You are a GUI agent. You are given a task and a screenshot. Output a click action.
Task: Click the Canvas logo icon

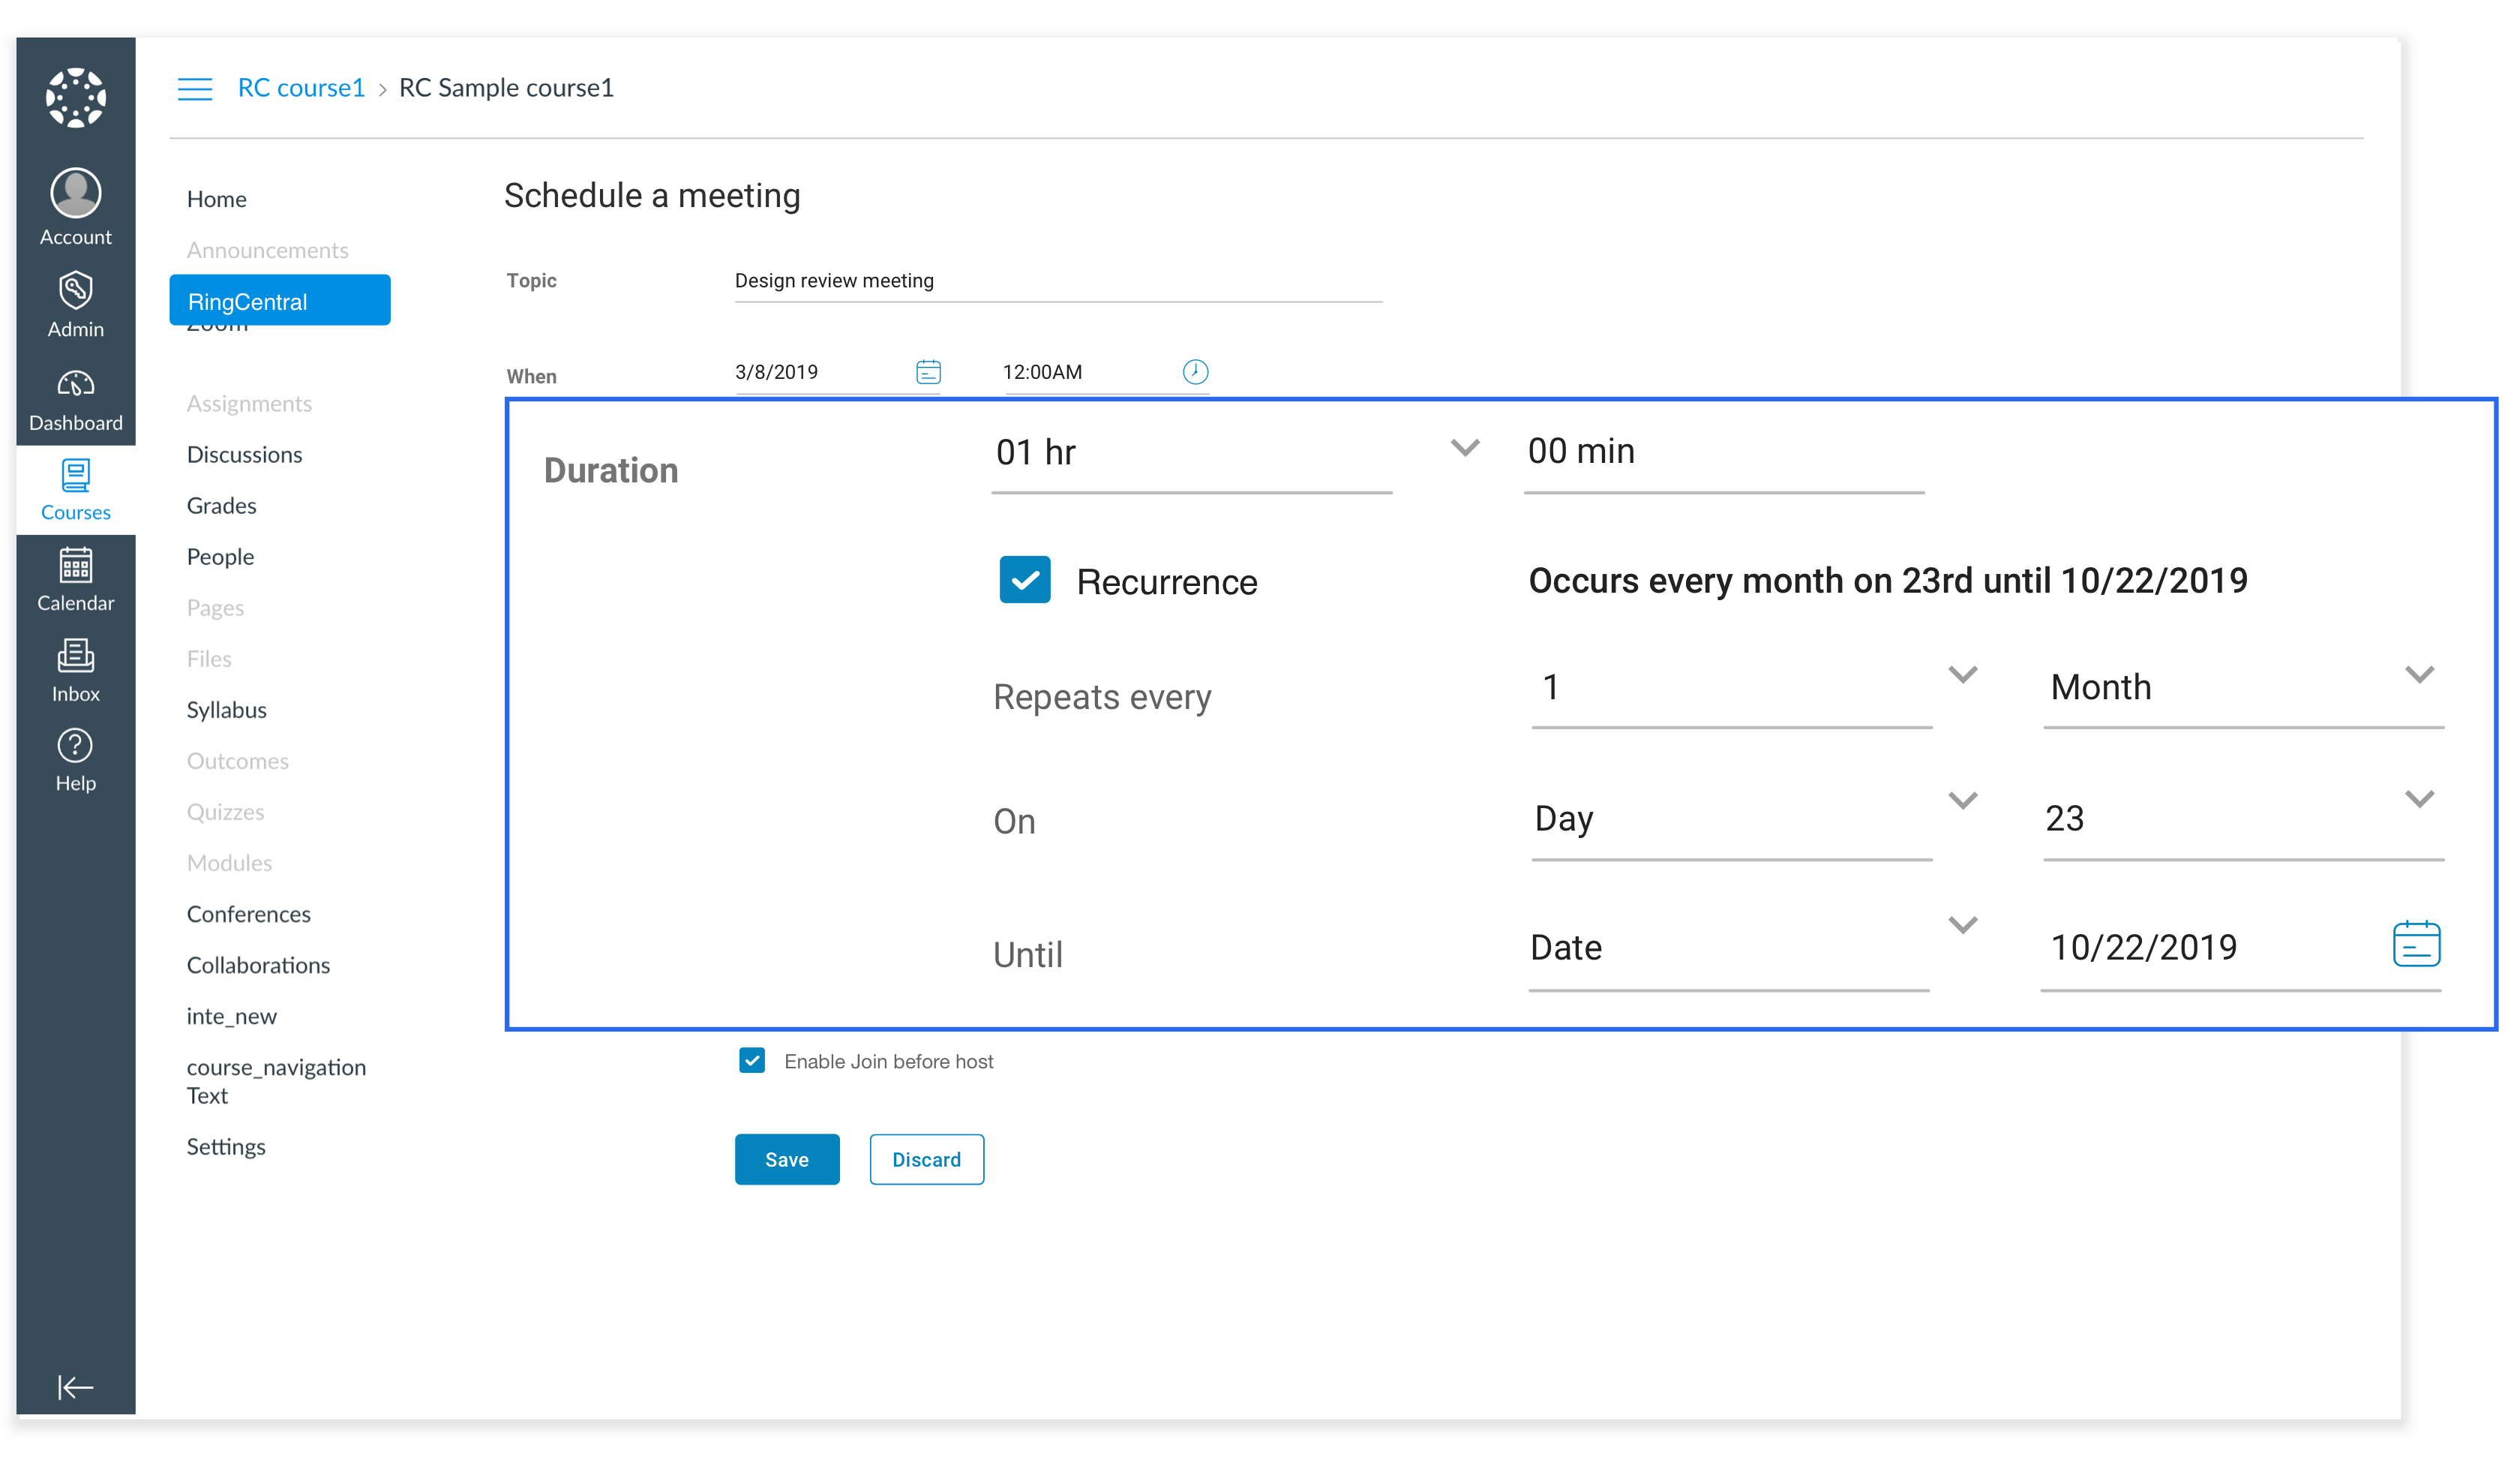[76, 97]
